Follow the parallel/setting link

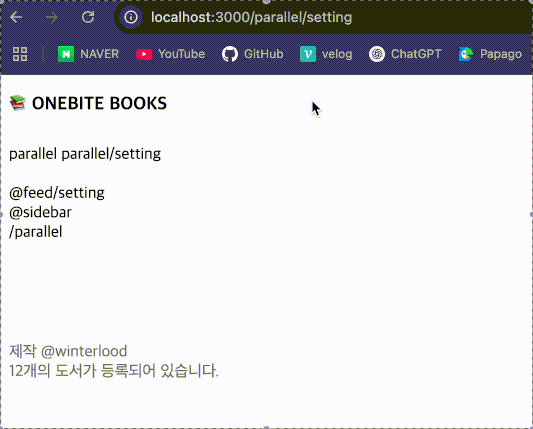coord(111,154)
